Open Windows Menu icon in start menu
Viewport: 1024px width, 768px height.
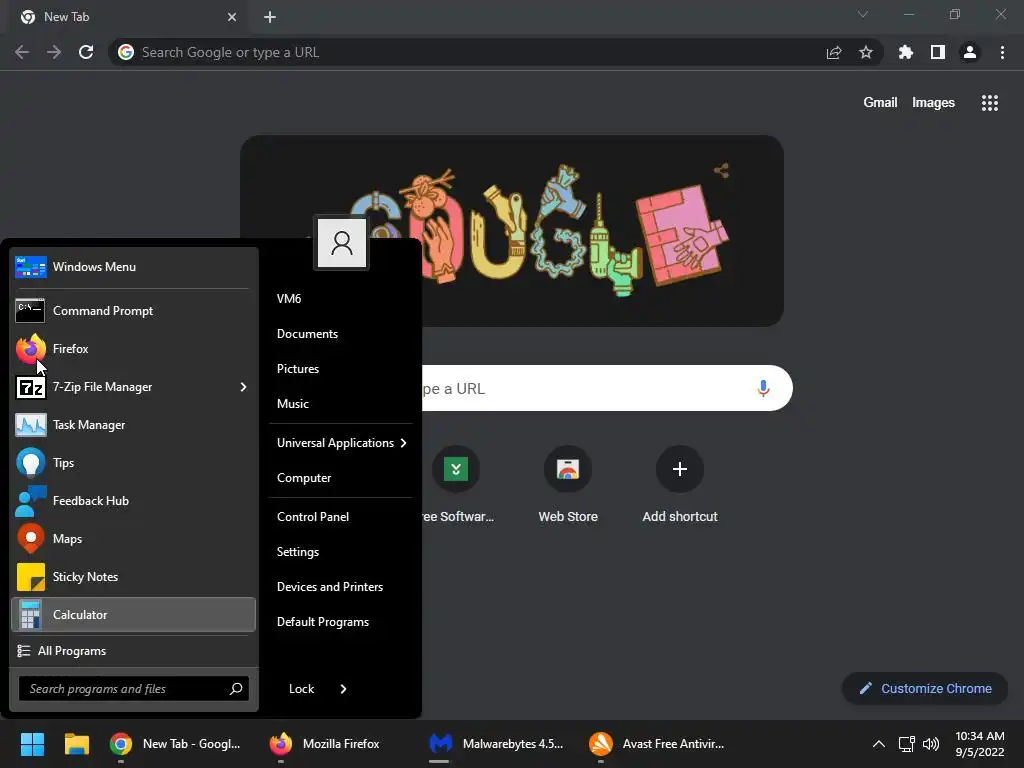point(31,266)
